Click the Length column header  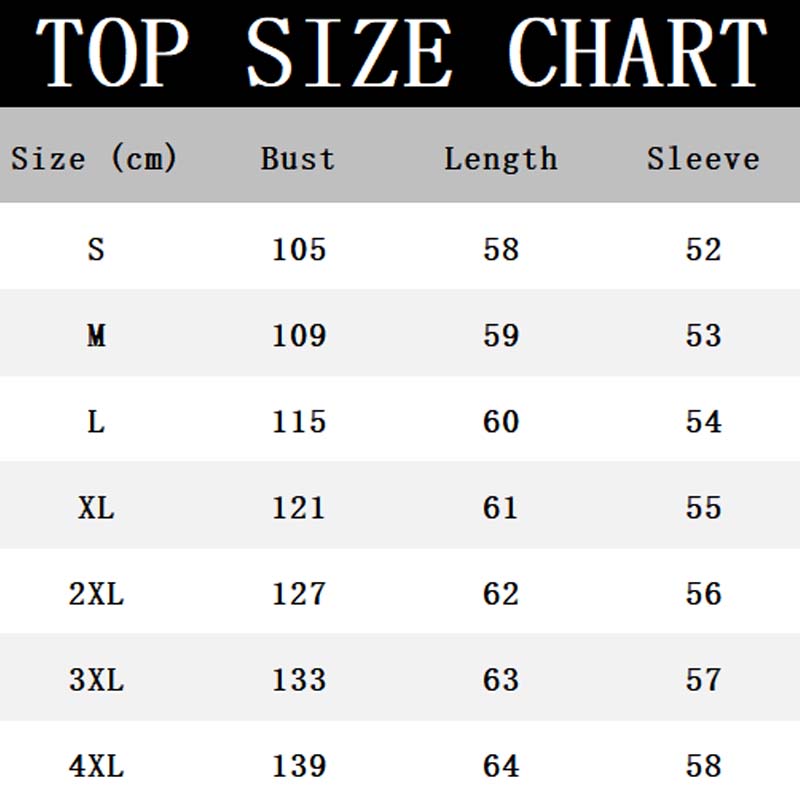pyautogui.click(x=501, y=159)
